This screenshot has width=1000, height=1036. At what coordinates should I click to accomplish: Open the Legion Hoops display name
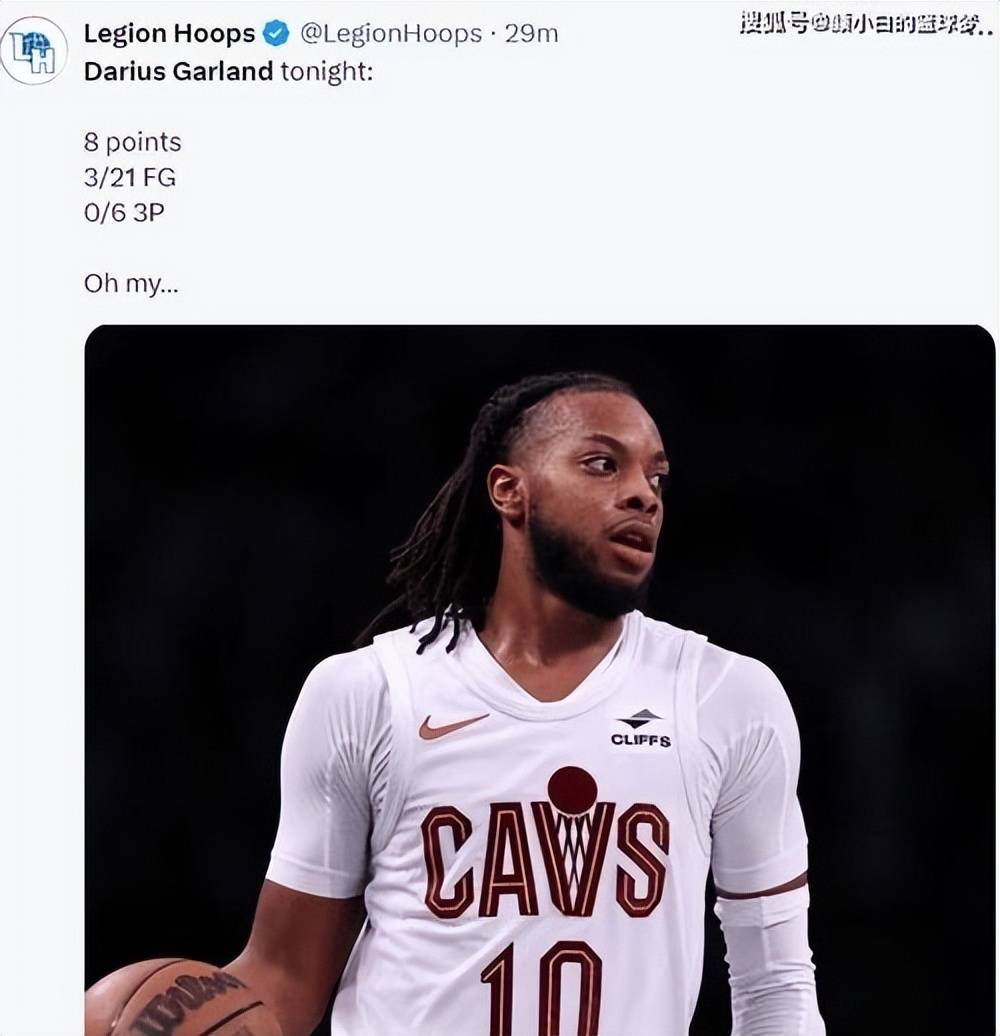click(x=169, y=34)
